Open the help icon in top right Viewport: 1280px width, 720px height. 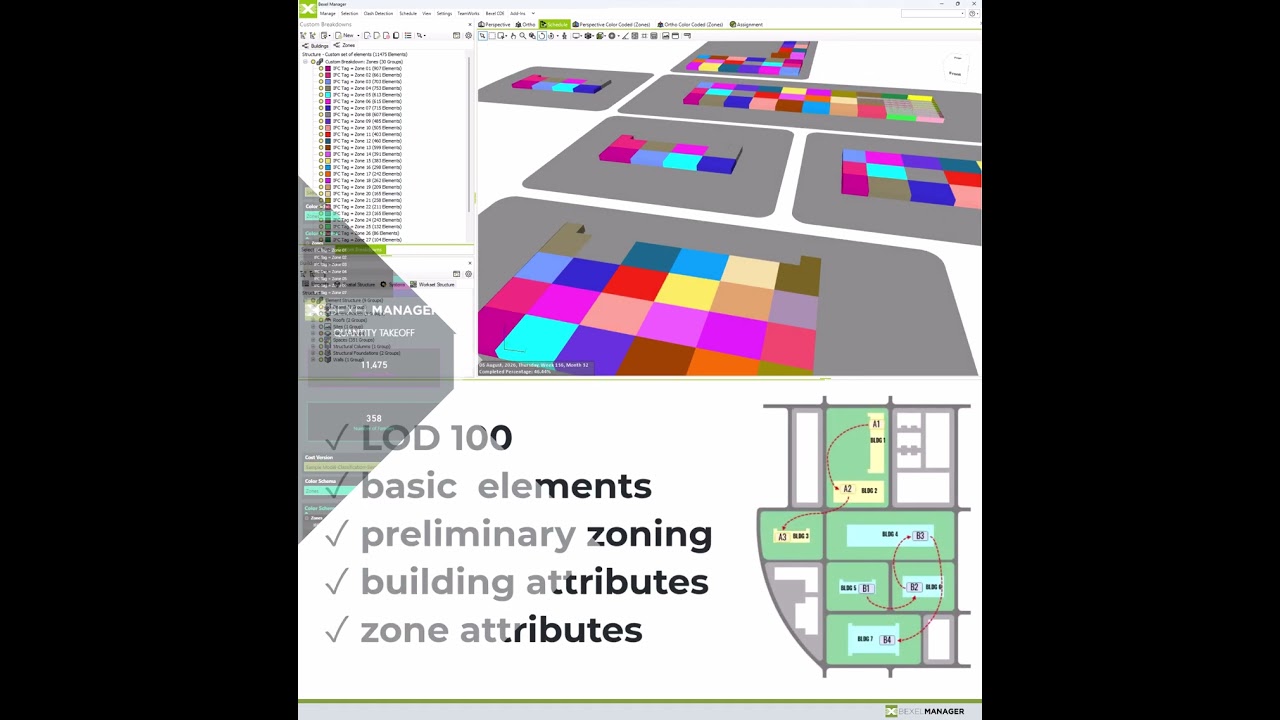(972, 13)
